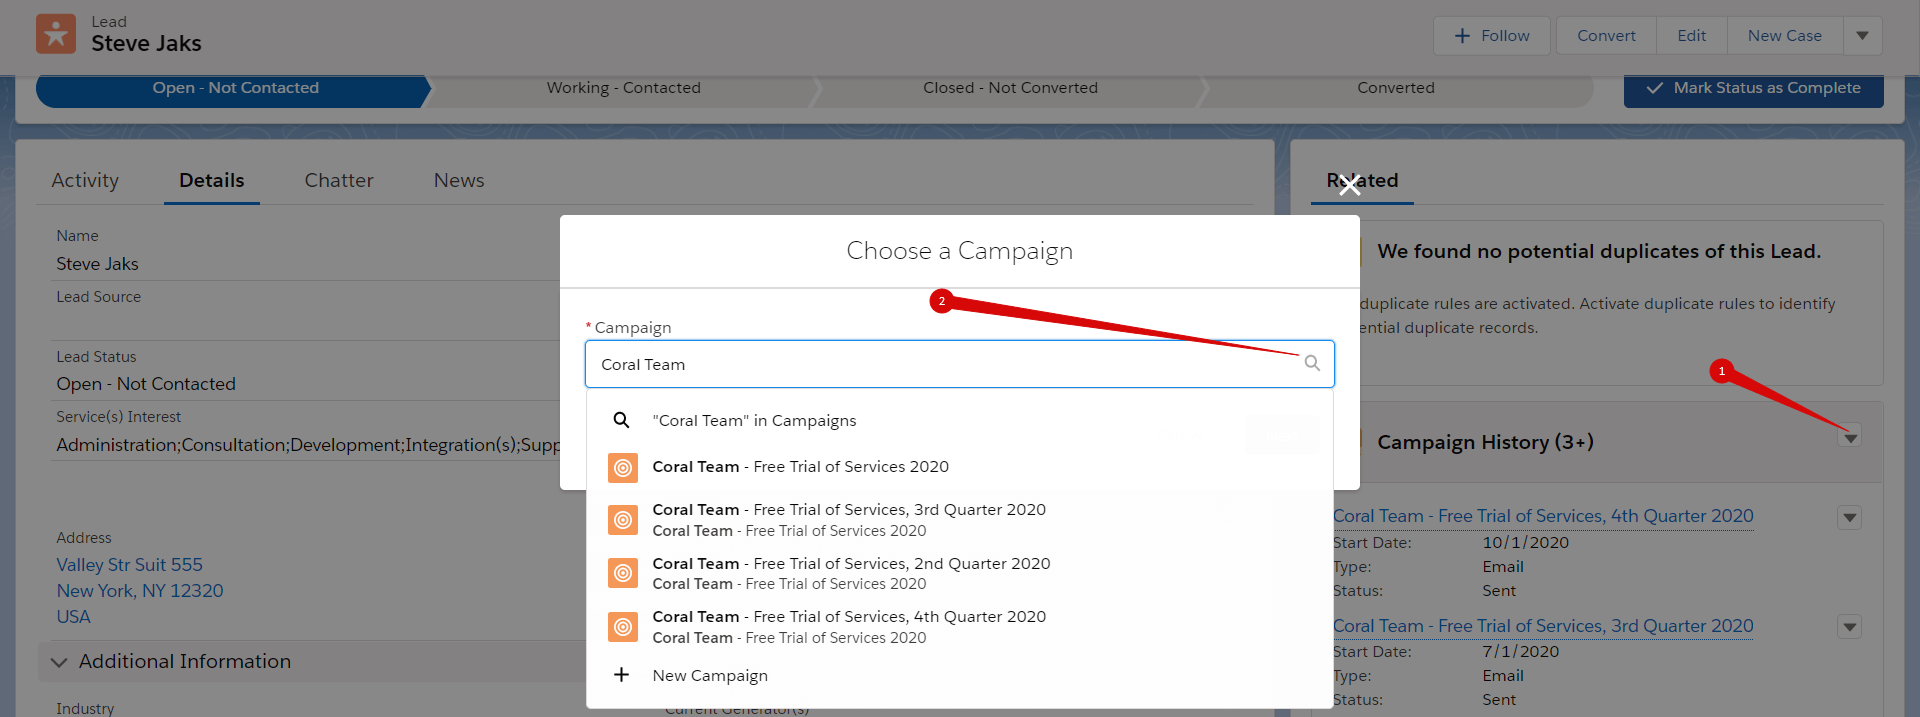This screenshot has width=1920, height=717.
Task: Edit the lead record
Action: (1691, 36)
